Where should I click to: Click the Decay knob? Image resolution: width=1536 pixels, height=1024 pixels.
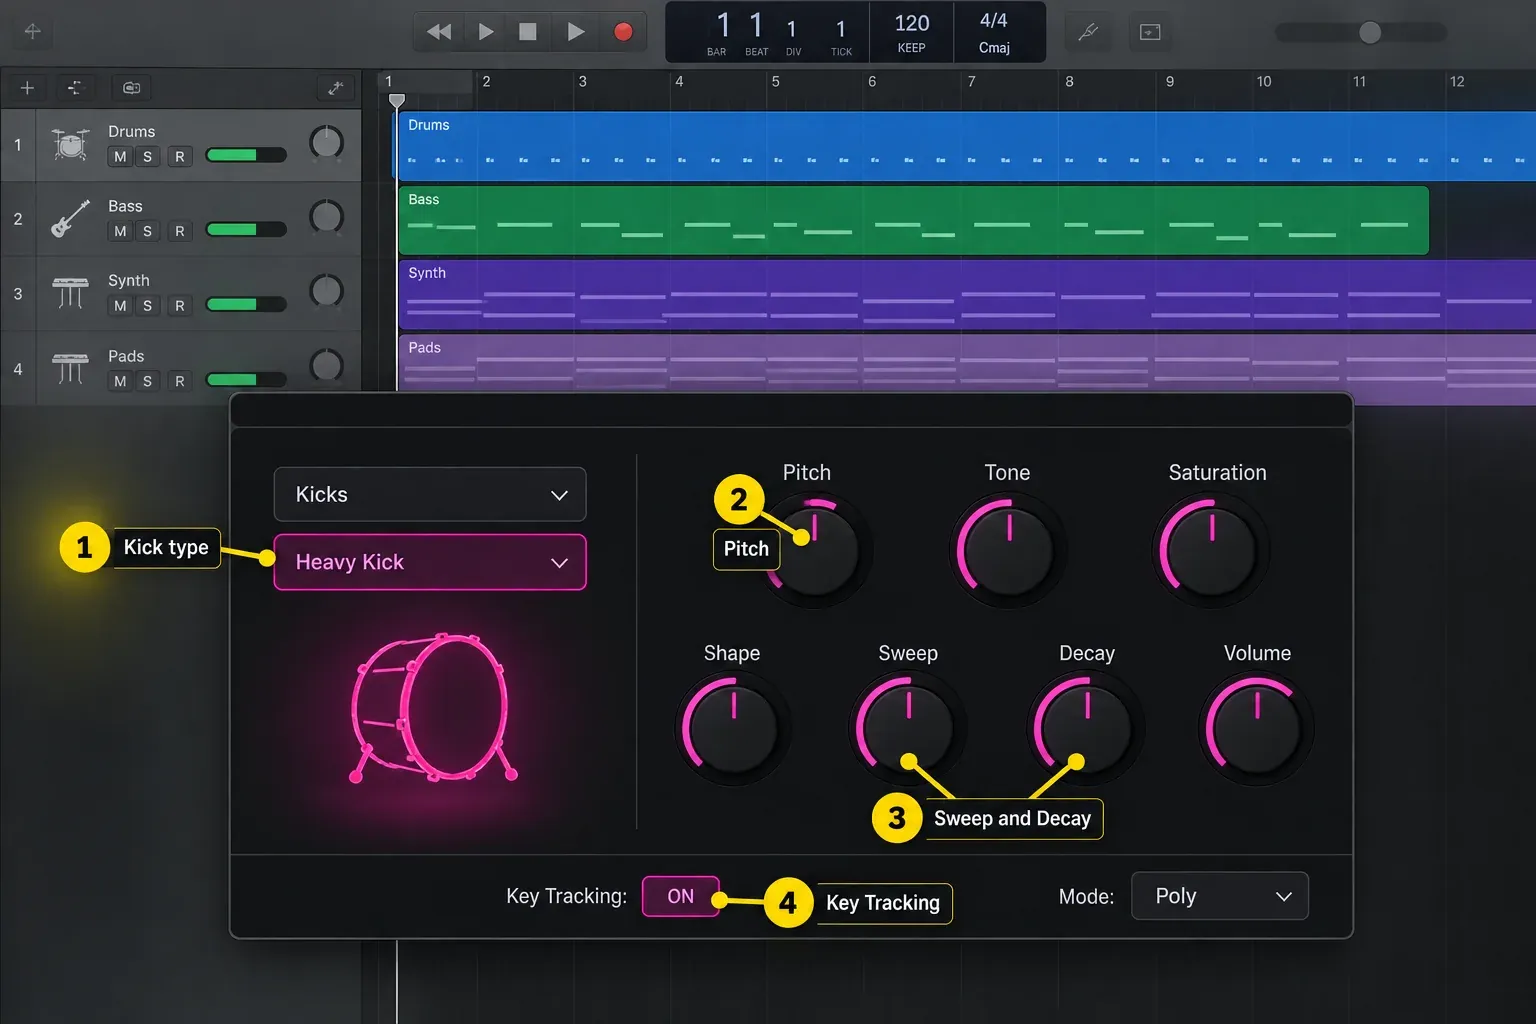pyautogui.click(x=1086, y=727)
